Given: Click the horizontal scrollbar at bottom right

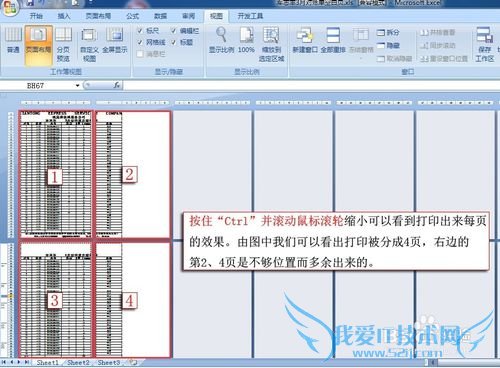Looking at the screenshot, I should point(465,362).
